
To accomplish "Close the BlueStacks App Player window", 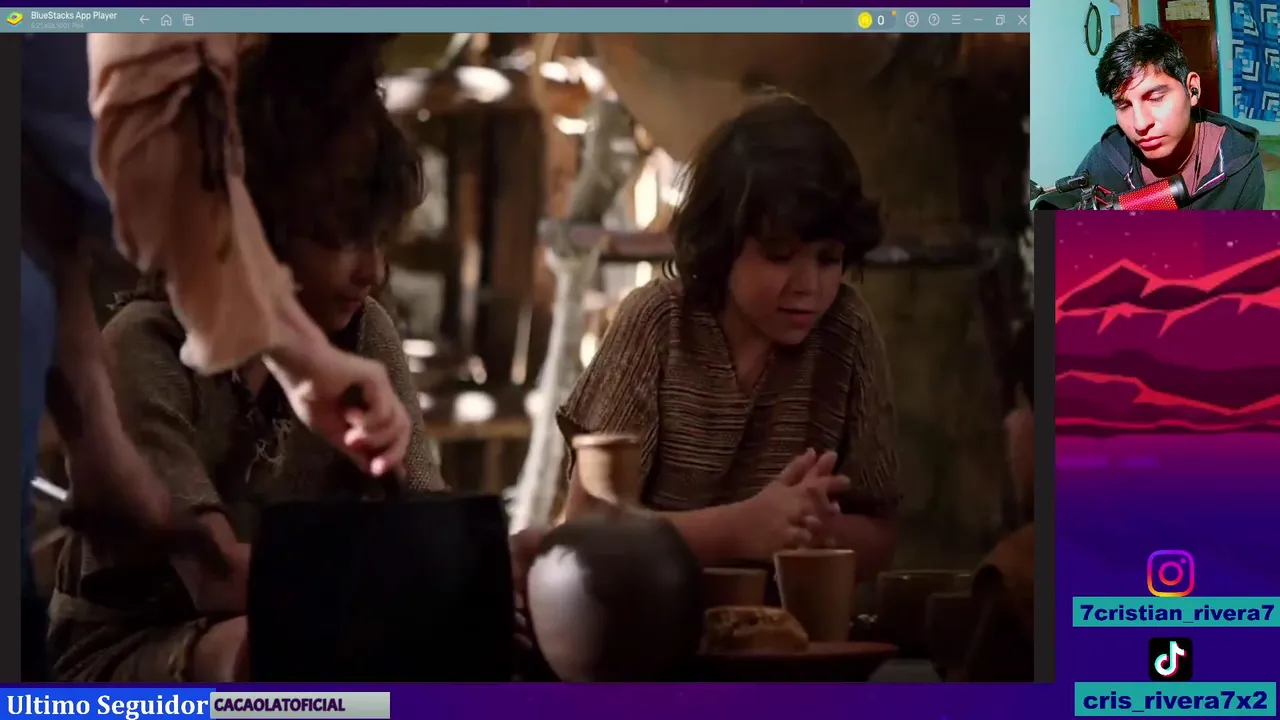I will [1022, 20].
